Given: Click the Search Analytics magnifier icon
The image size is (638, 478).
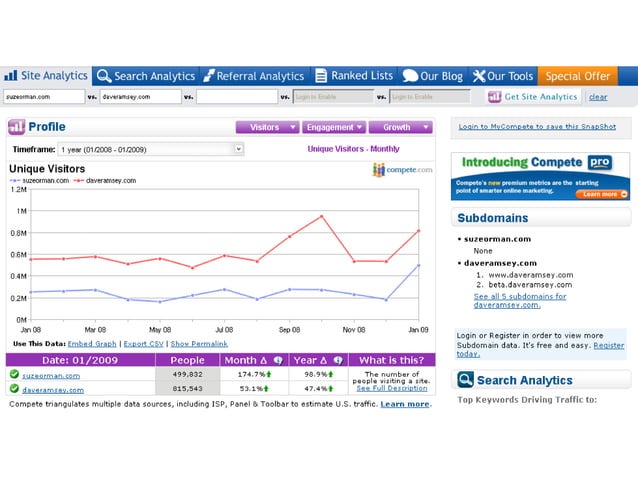Looking at the screenshot, I should click(x=104, y=76).
